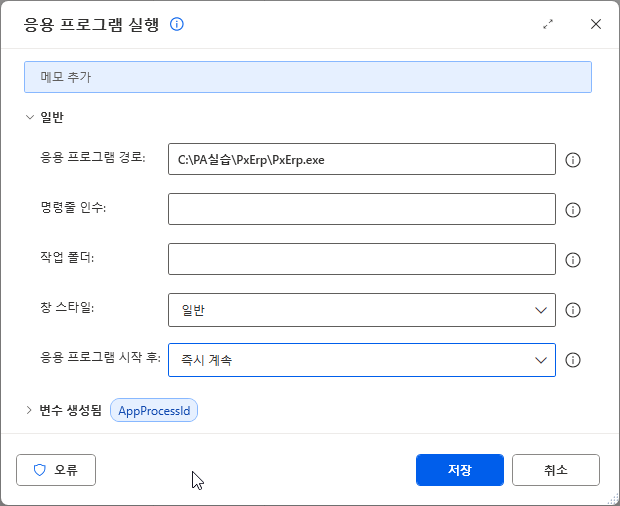Show info for 창 스타일
Image resolution: width=620 pixels, height=506 pixels.
coord(573,310)
